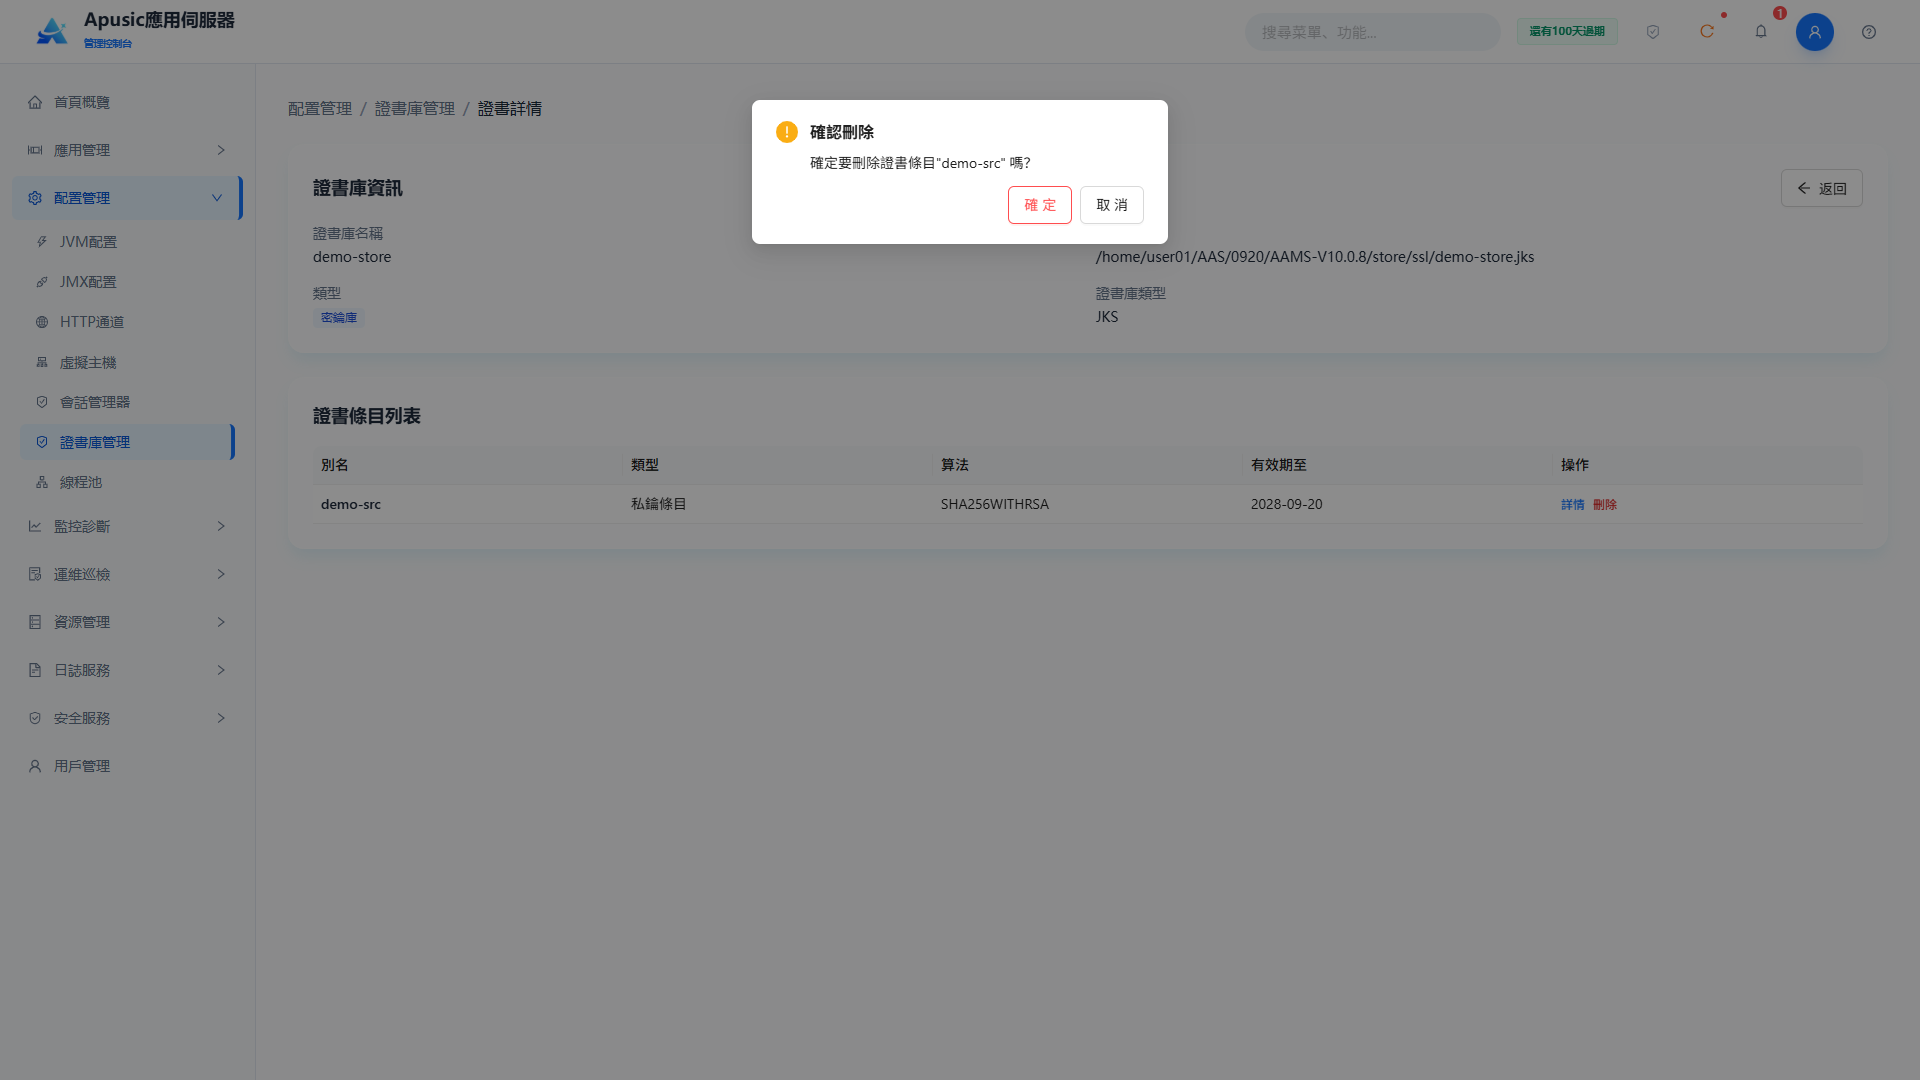The height and width of the screenshot is (1080, 1920).
Task: Expand the 安全服務 menu chevron
Action: 221,718
